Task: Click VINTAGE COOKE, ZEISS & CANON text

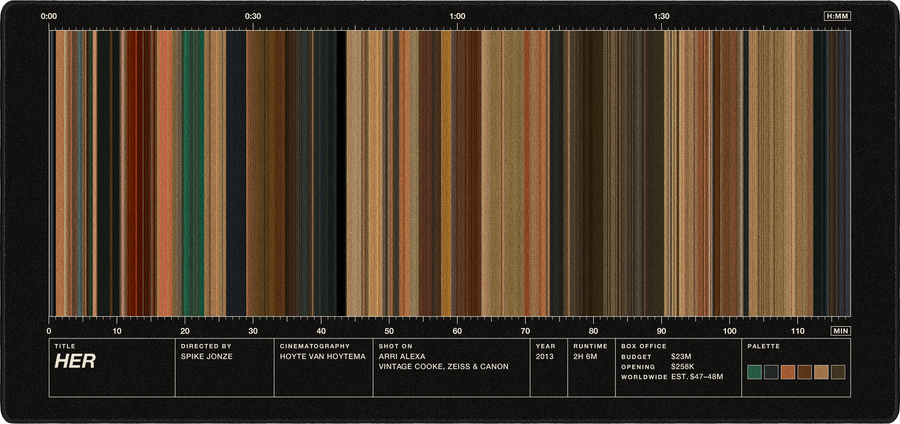Action: click(444, 367)
